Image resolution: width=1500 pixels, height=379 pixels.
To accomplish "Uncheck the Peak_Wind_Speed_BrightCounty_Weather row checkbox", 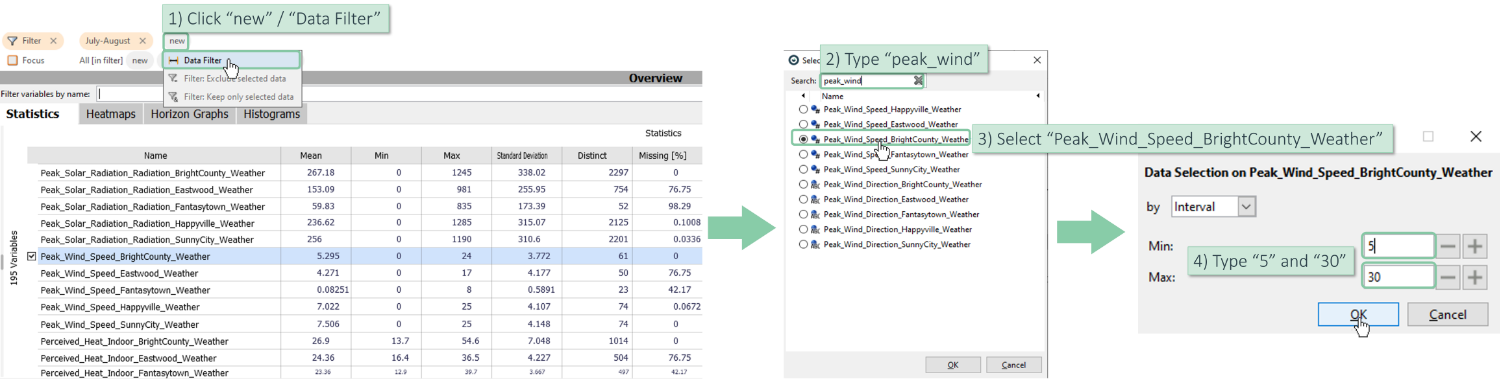I will pyautogui.click(x=32, y=256).
